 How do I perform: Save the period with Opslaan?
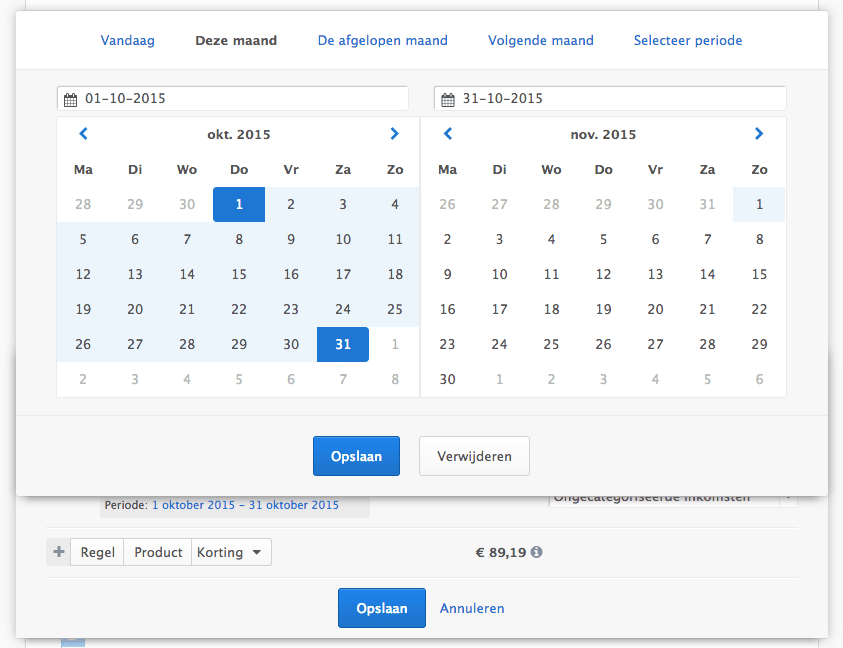[x=356, y=455]
